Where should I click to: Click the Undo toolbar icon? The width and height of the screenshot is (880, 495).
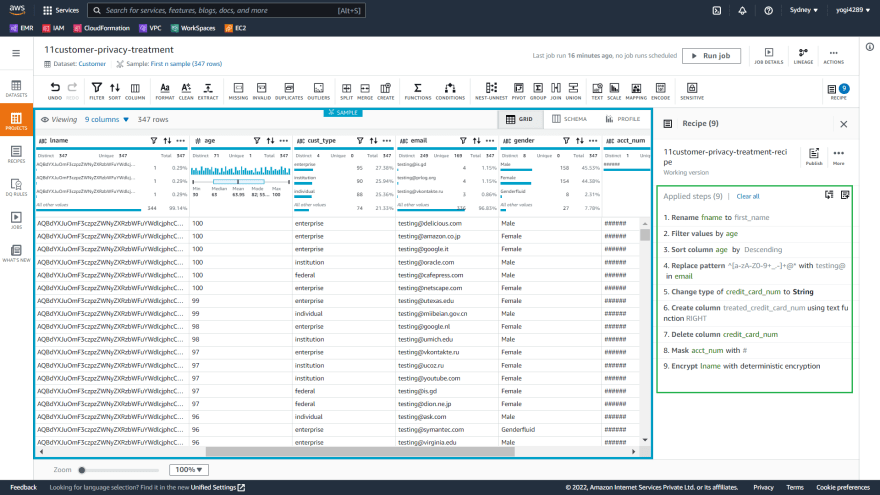(54, 91)
